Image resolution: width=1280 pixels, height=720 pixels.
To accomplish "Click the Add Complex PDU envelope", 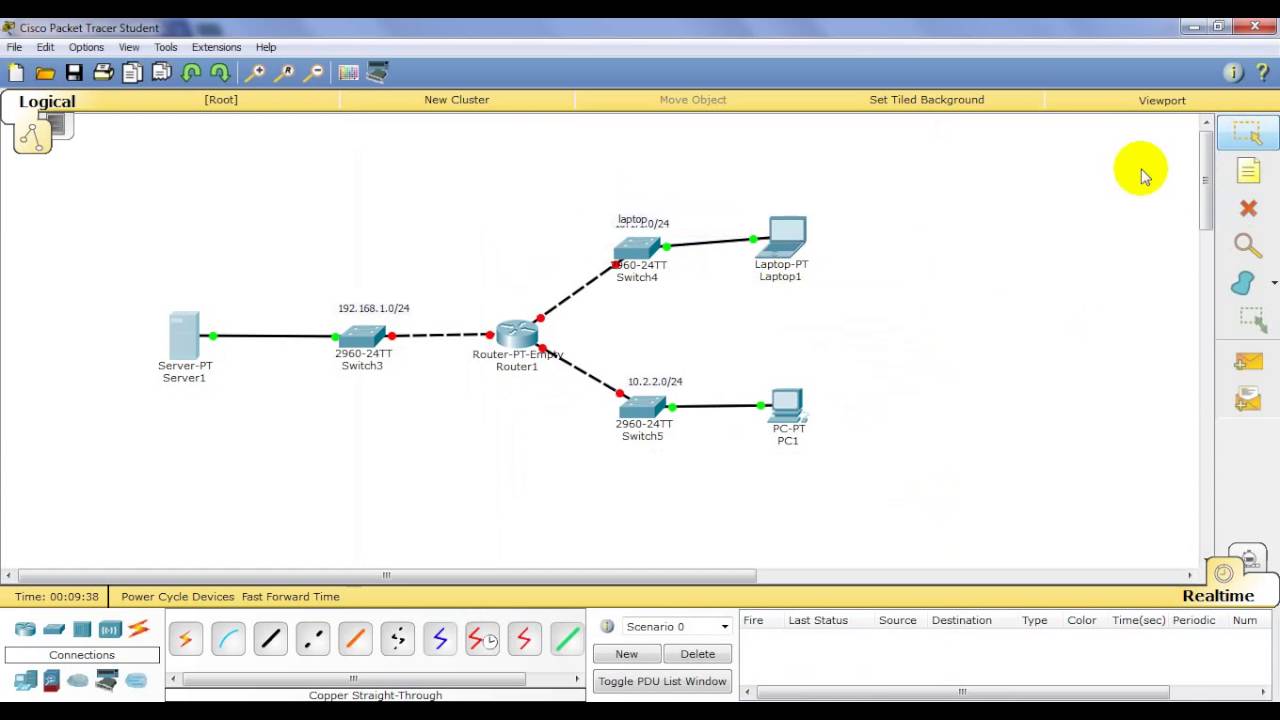I will click(1248, 400).
